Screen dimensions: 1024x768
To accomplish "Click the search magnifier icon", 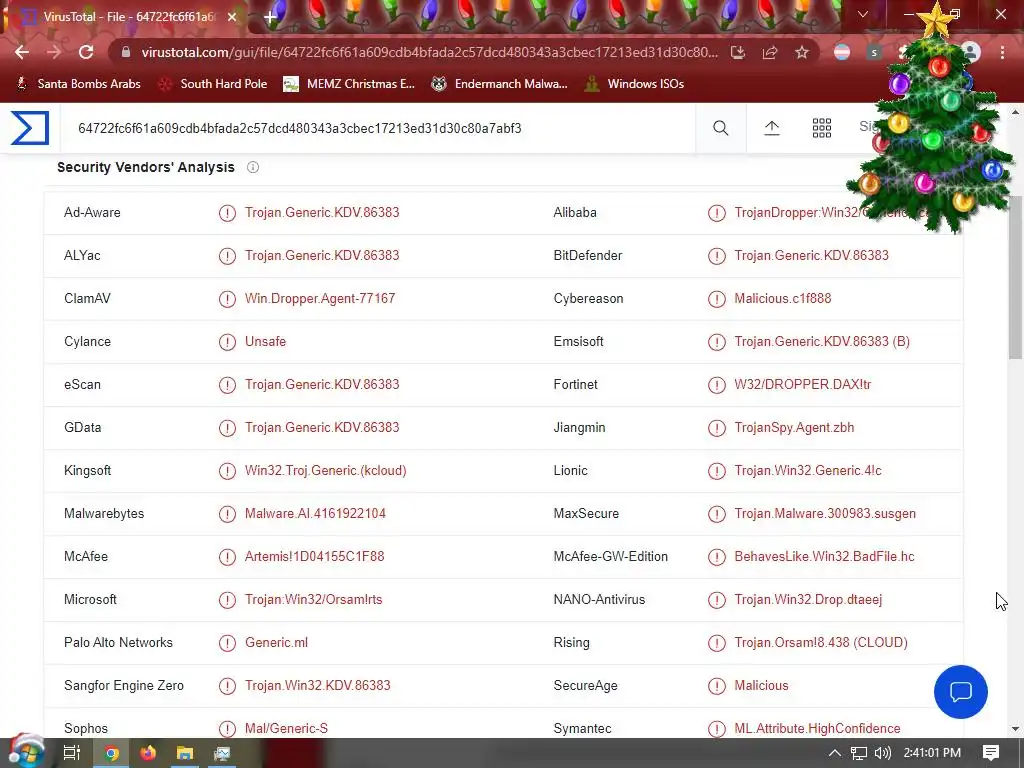I will tap(720, 128).
